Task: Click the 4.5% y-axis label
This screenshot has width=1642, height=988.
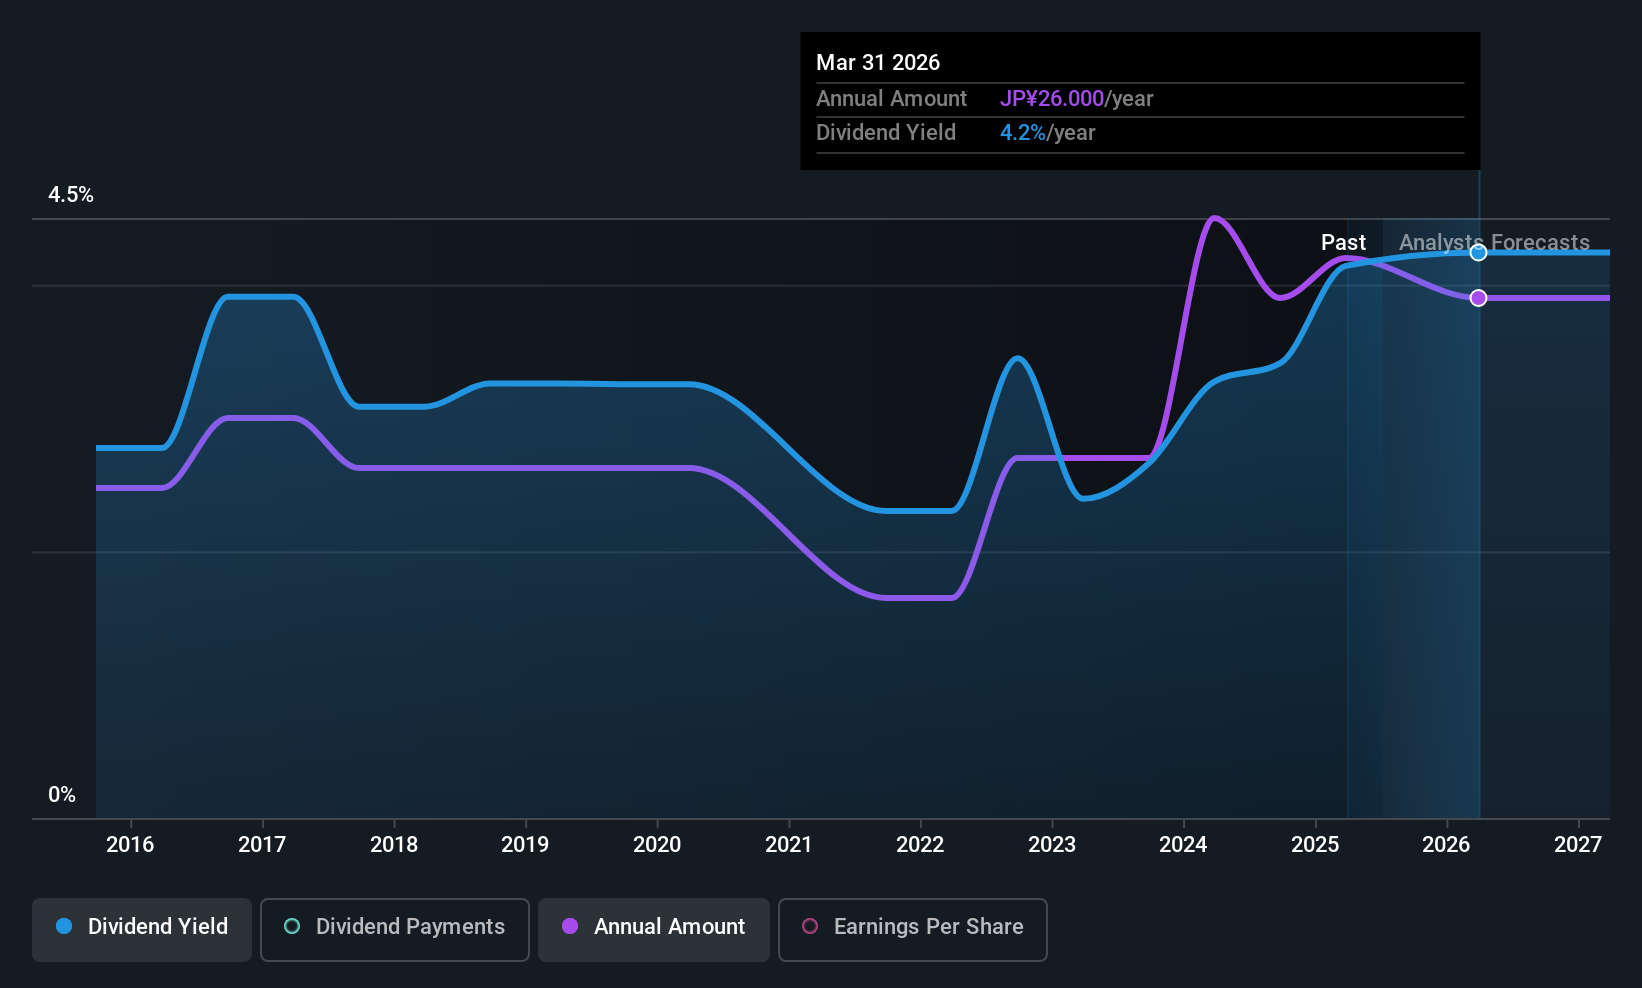Action: click(71, 195)
